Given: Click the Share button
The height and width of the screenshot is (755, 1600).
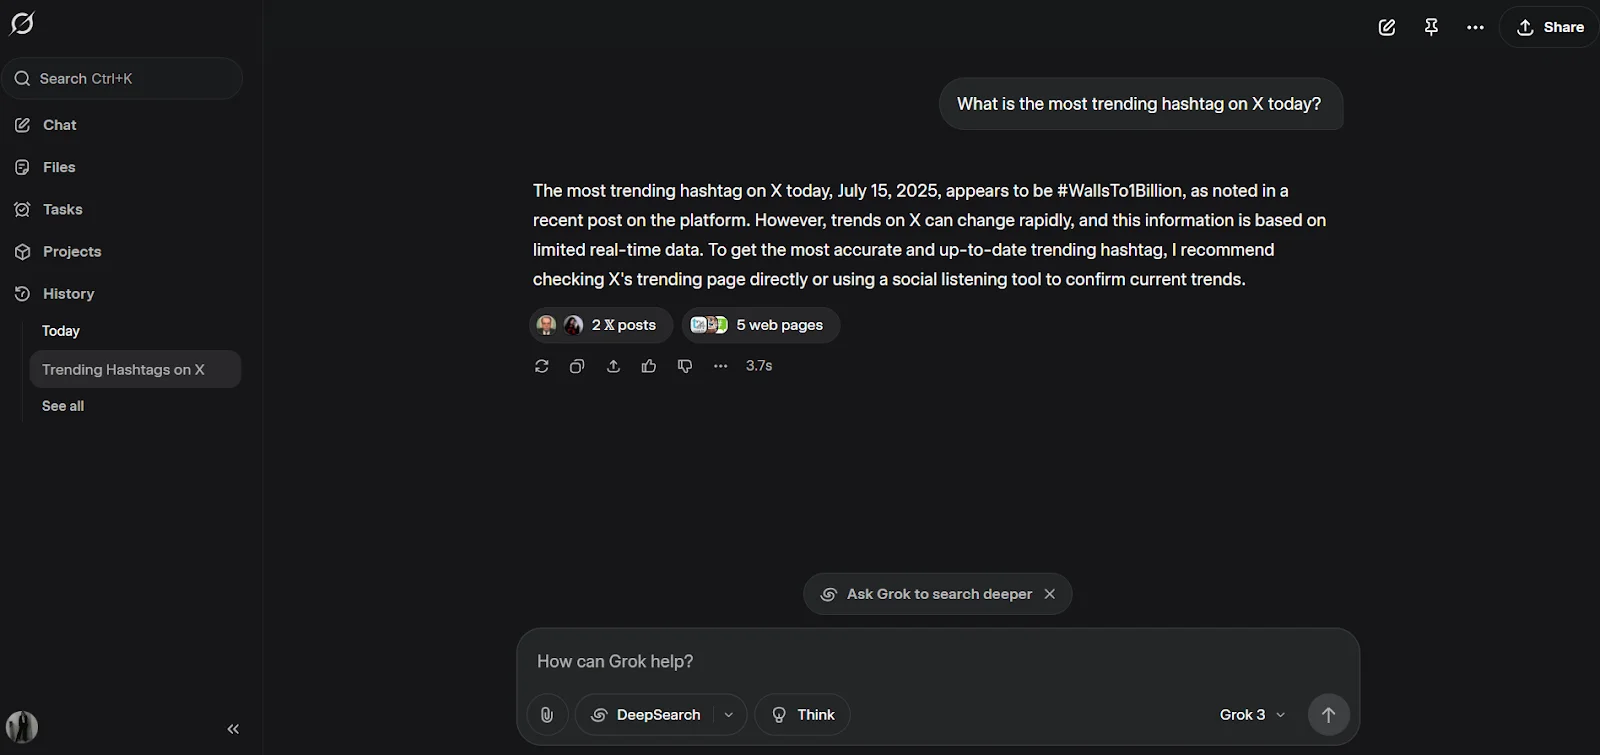Looking at the screenshot, I should tap(1550, 27).
